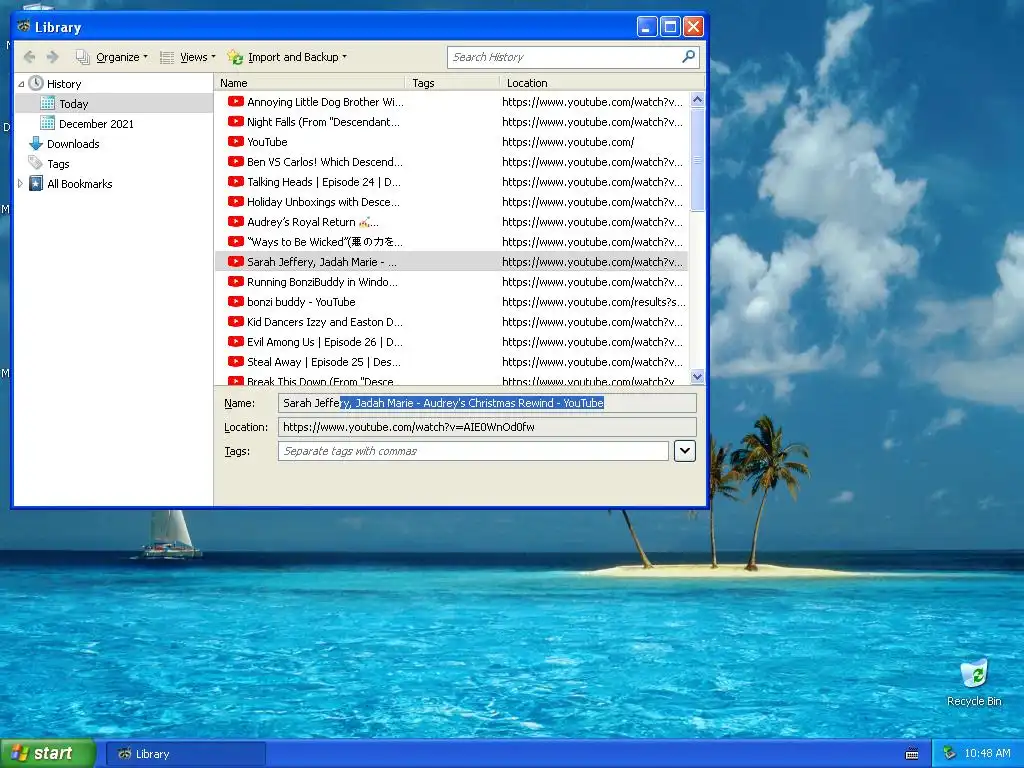Select Today in the History tree
Image resolution: width=1024 pixels, height=768 pixels.
point(74,104)
